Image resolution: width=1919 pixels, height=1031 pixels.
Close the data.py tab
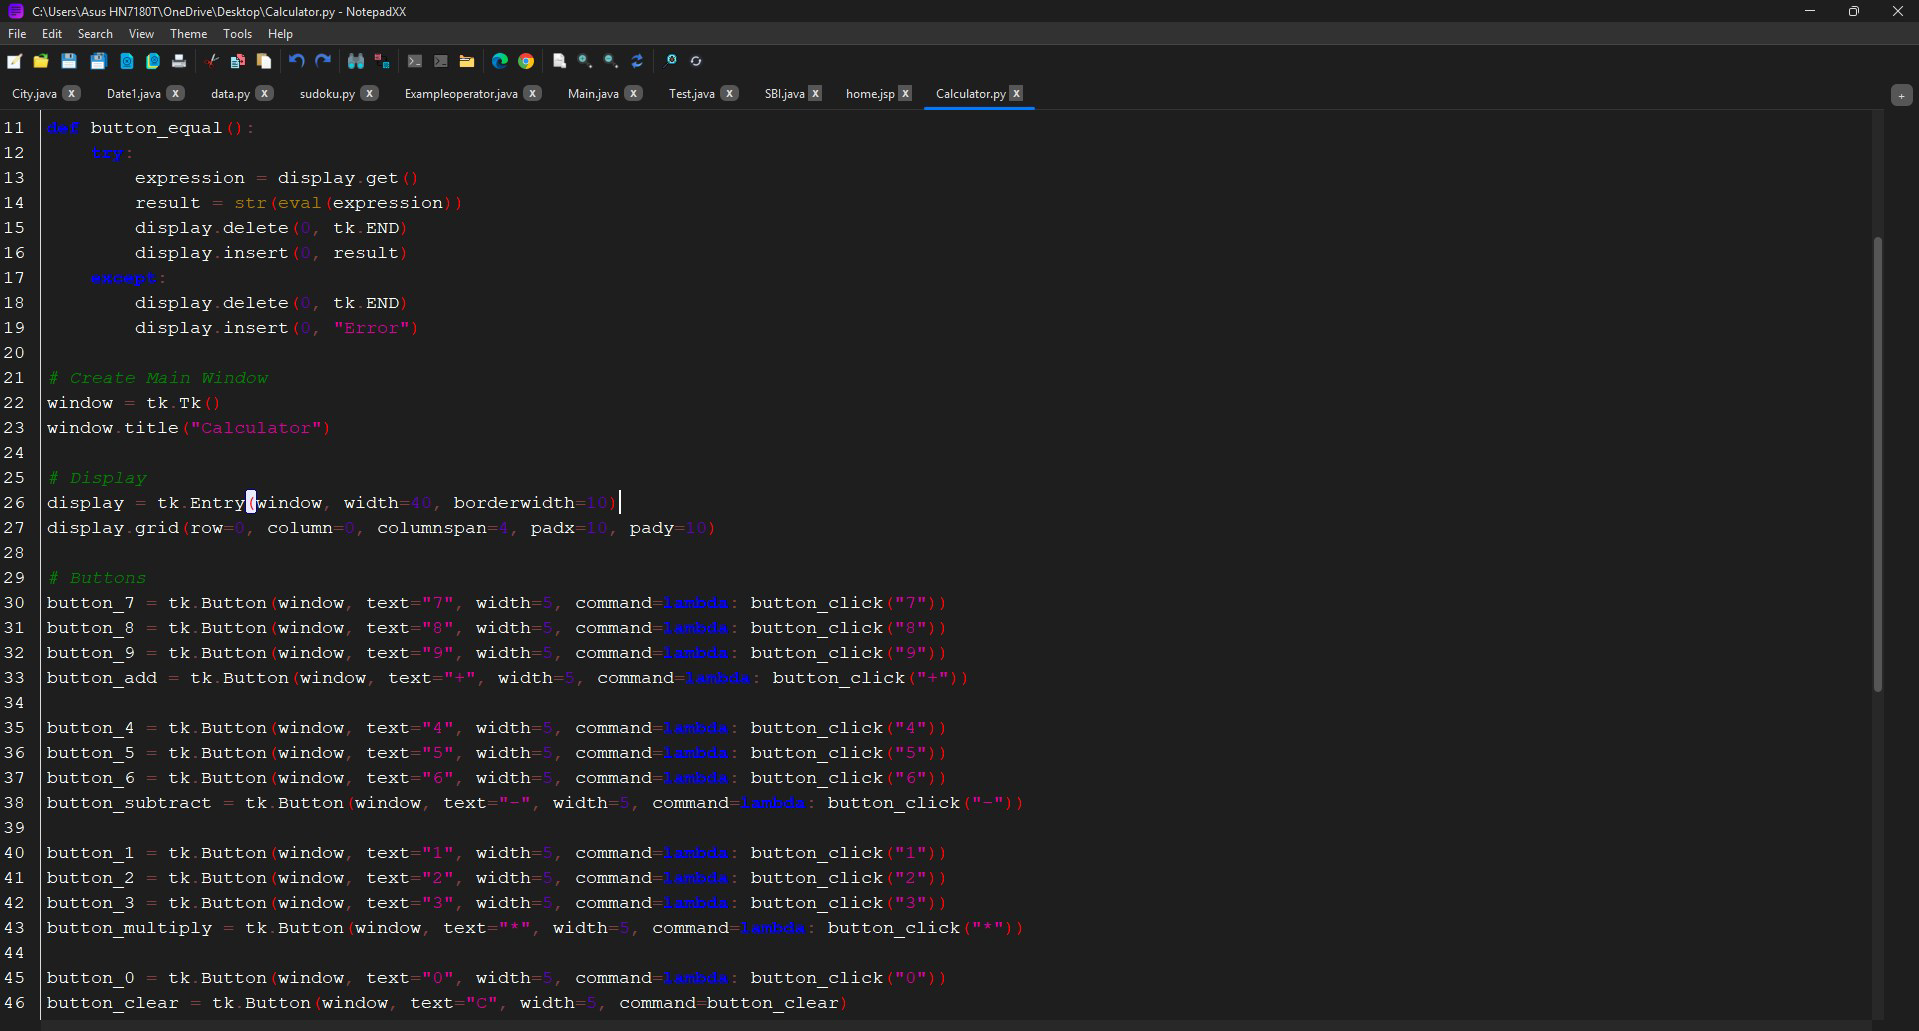(x=264, y=93)
